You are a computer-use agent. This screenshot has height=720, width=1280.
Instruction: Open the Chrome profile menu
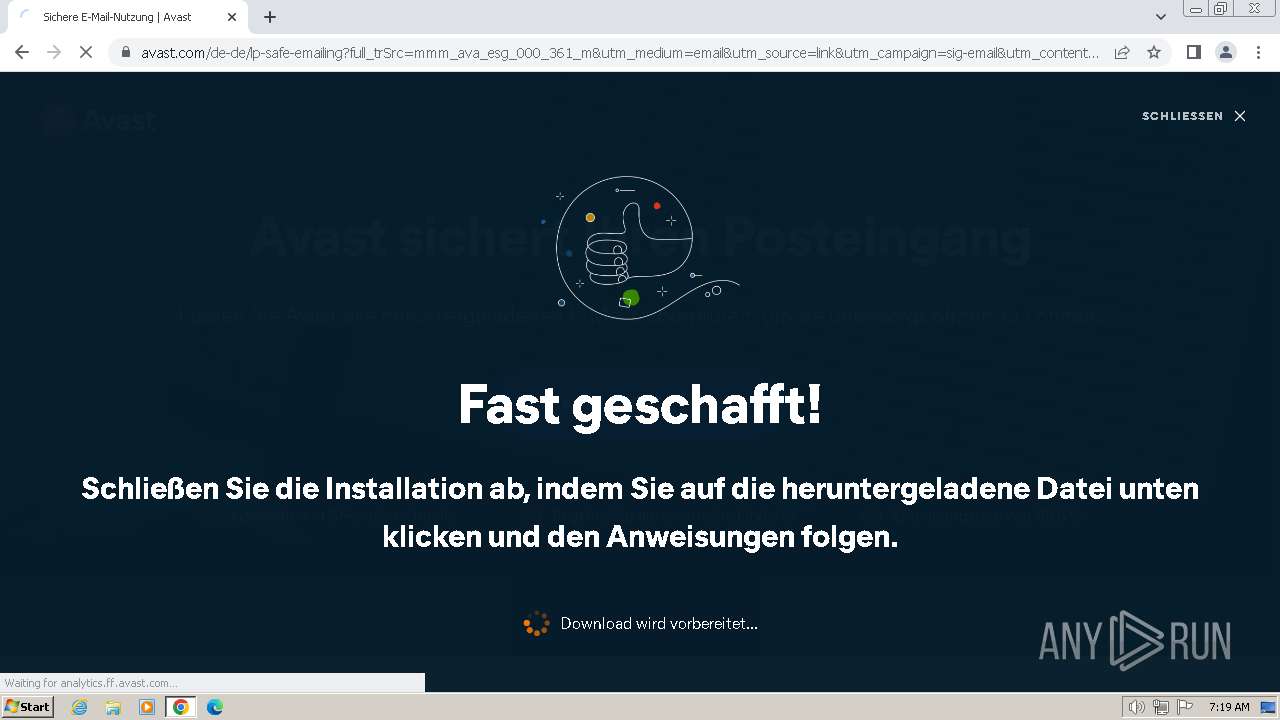(x=1226, y=52)
